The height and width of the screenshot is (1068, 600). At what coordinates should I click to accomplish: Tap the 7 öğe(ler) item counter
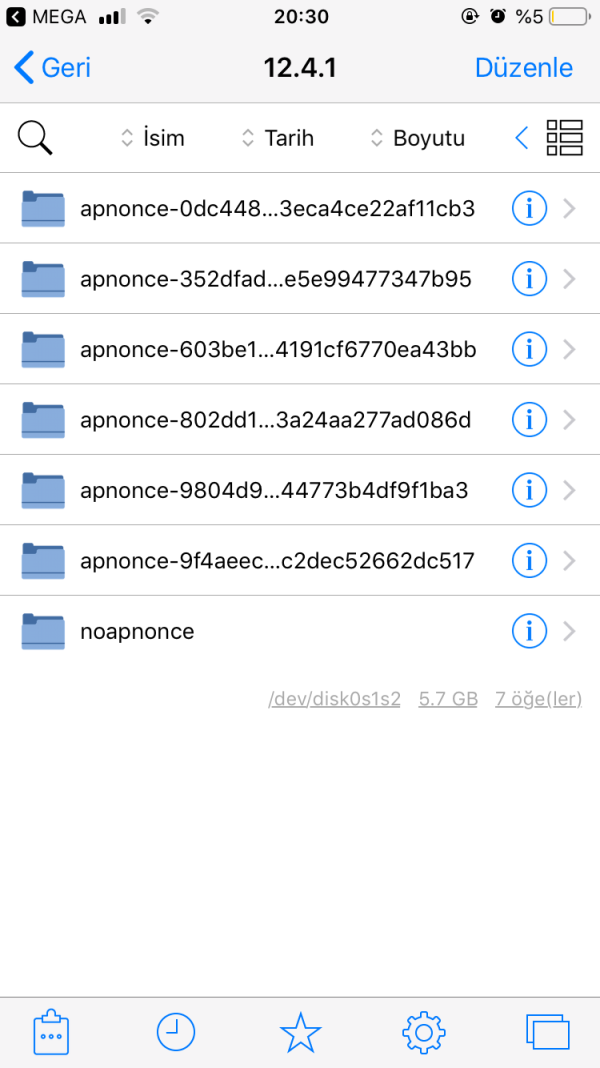tap(538, 698)
